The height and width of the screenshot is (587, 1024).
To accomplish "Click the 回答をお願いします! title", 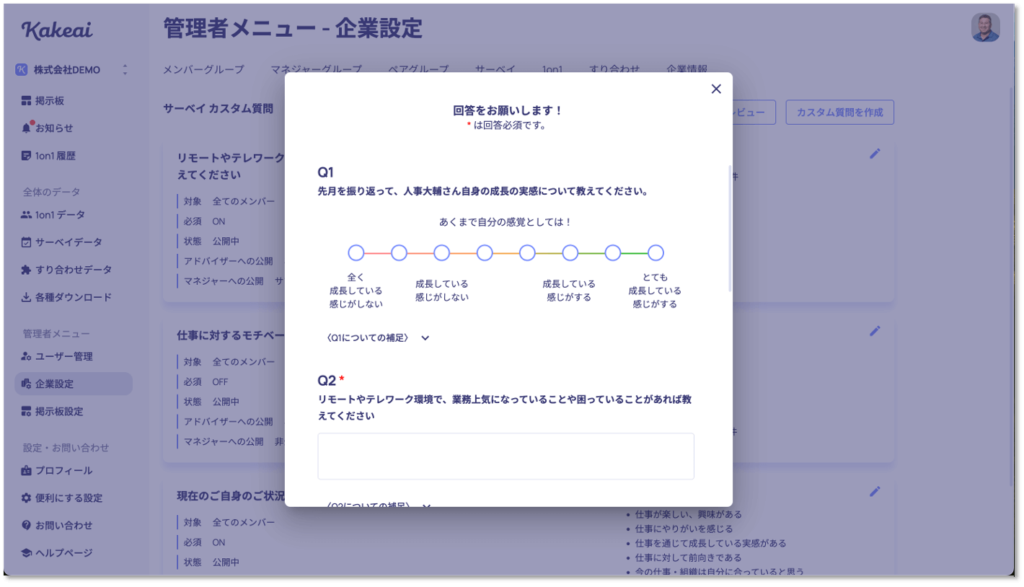I will 507,110.
